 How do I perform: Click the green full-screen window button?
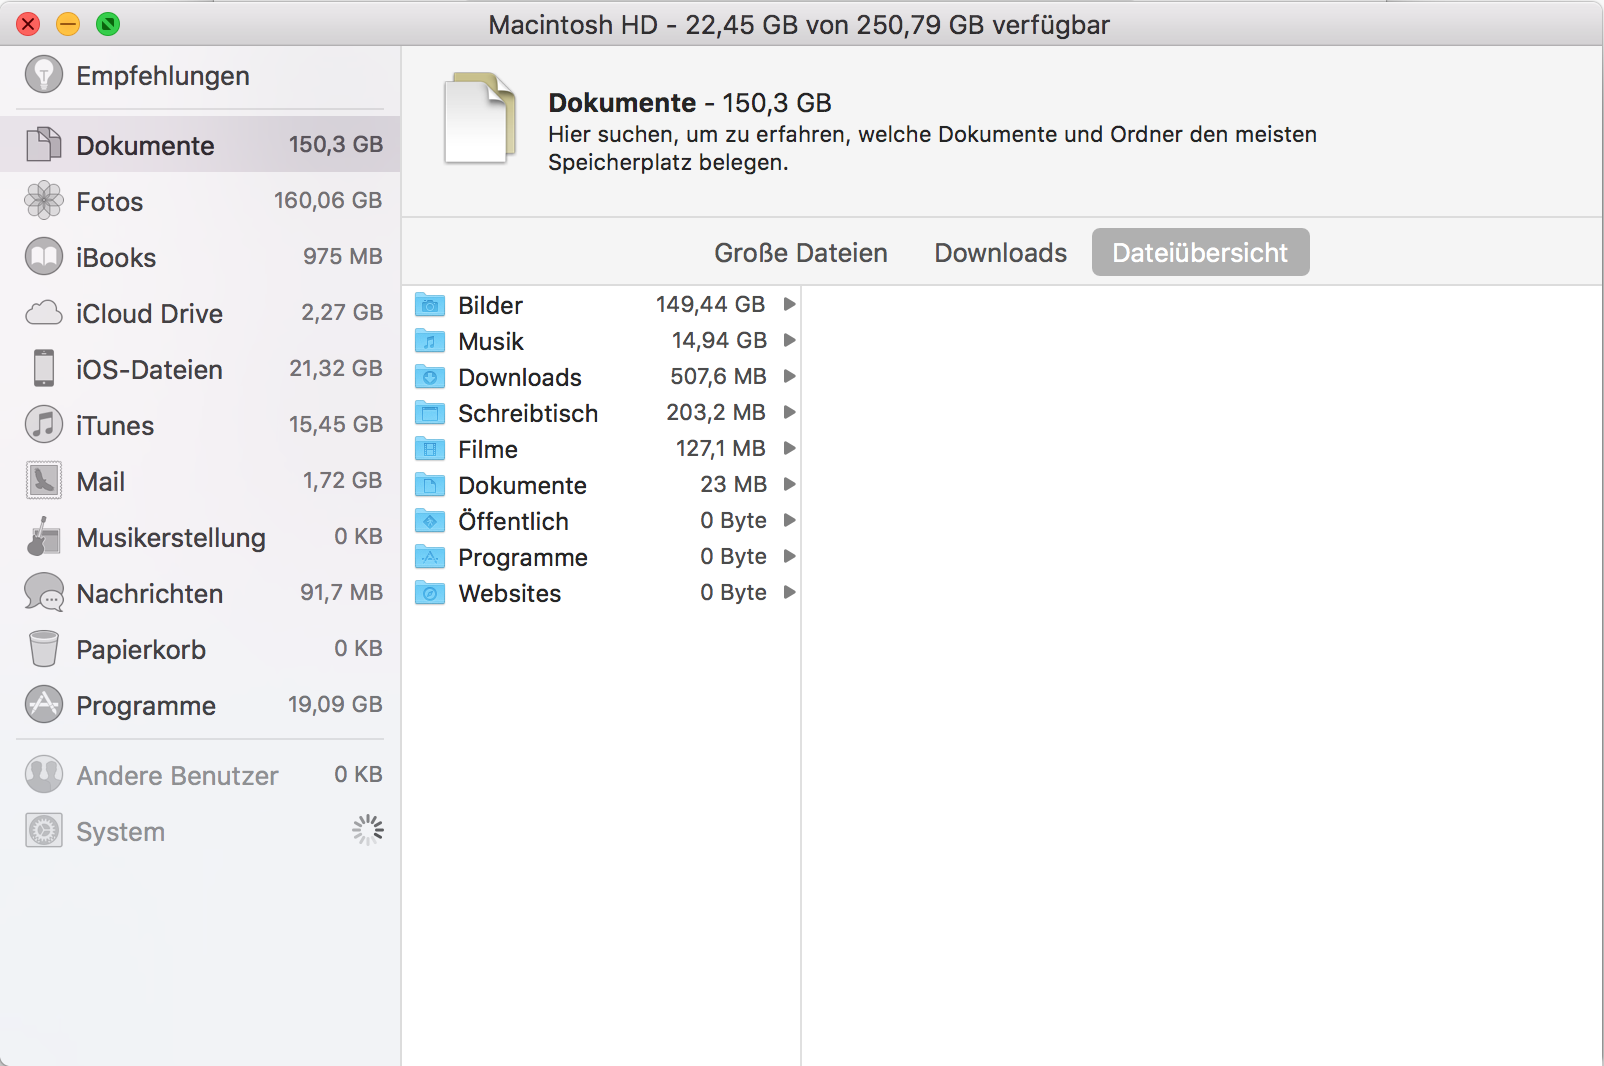coord(108,24)
